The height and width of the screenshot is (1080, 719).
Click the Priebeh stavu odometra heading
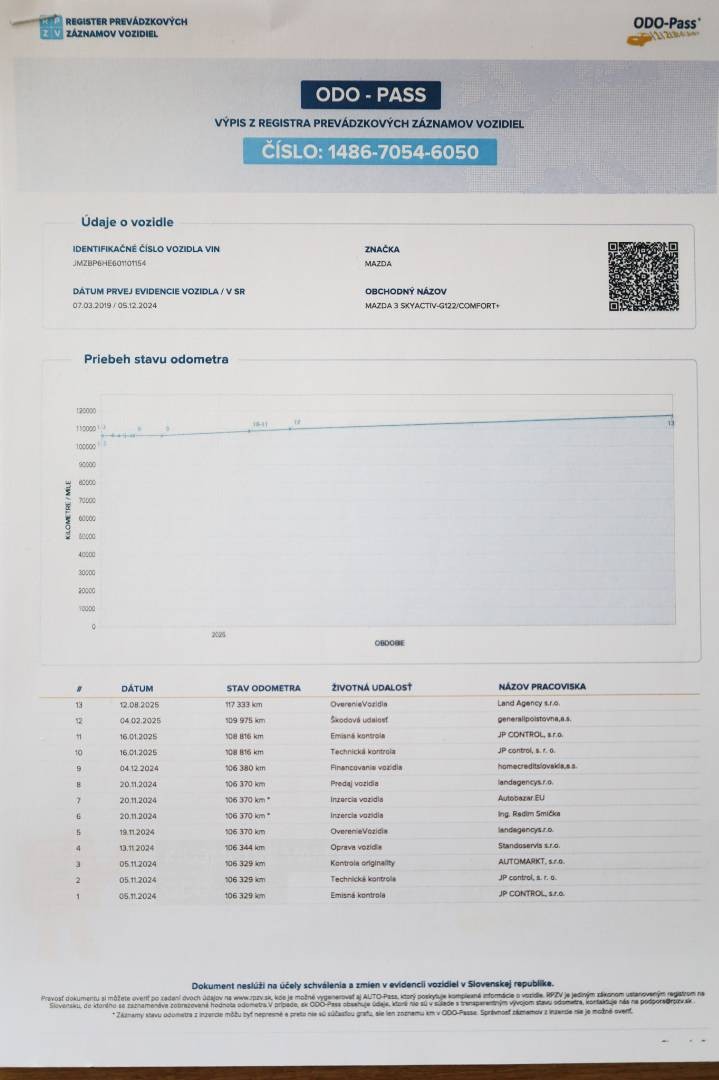(x=156, y=359)
